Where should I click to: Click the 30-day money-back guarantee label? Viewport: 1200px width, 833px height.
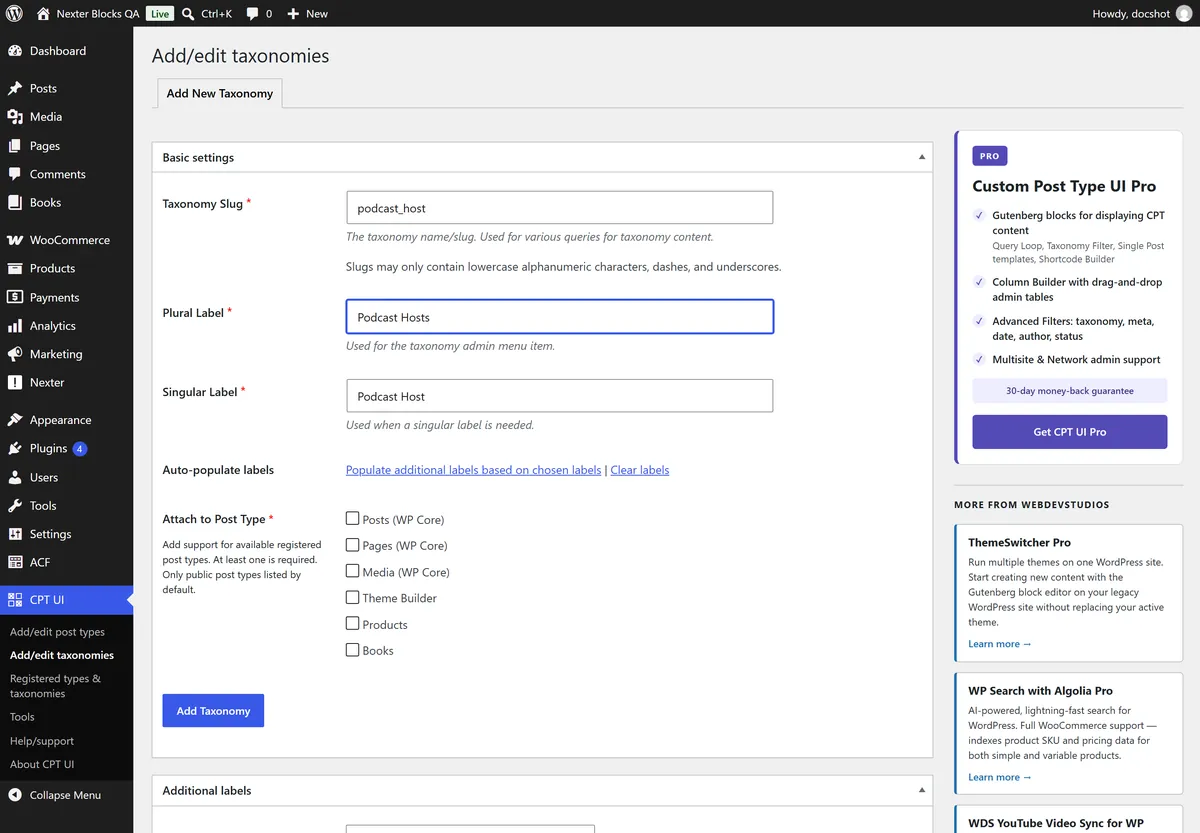[x=1070, y=391]
